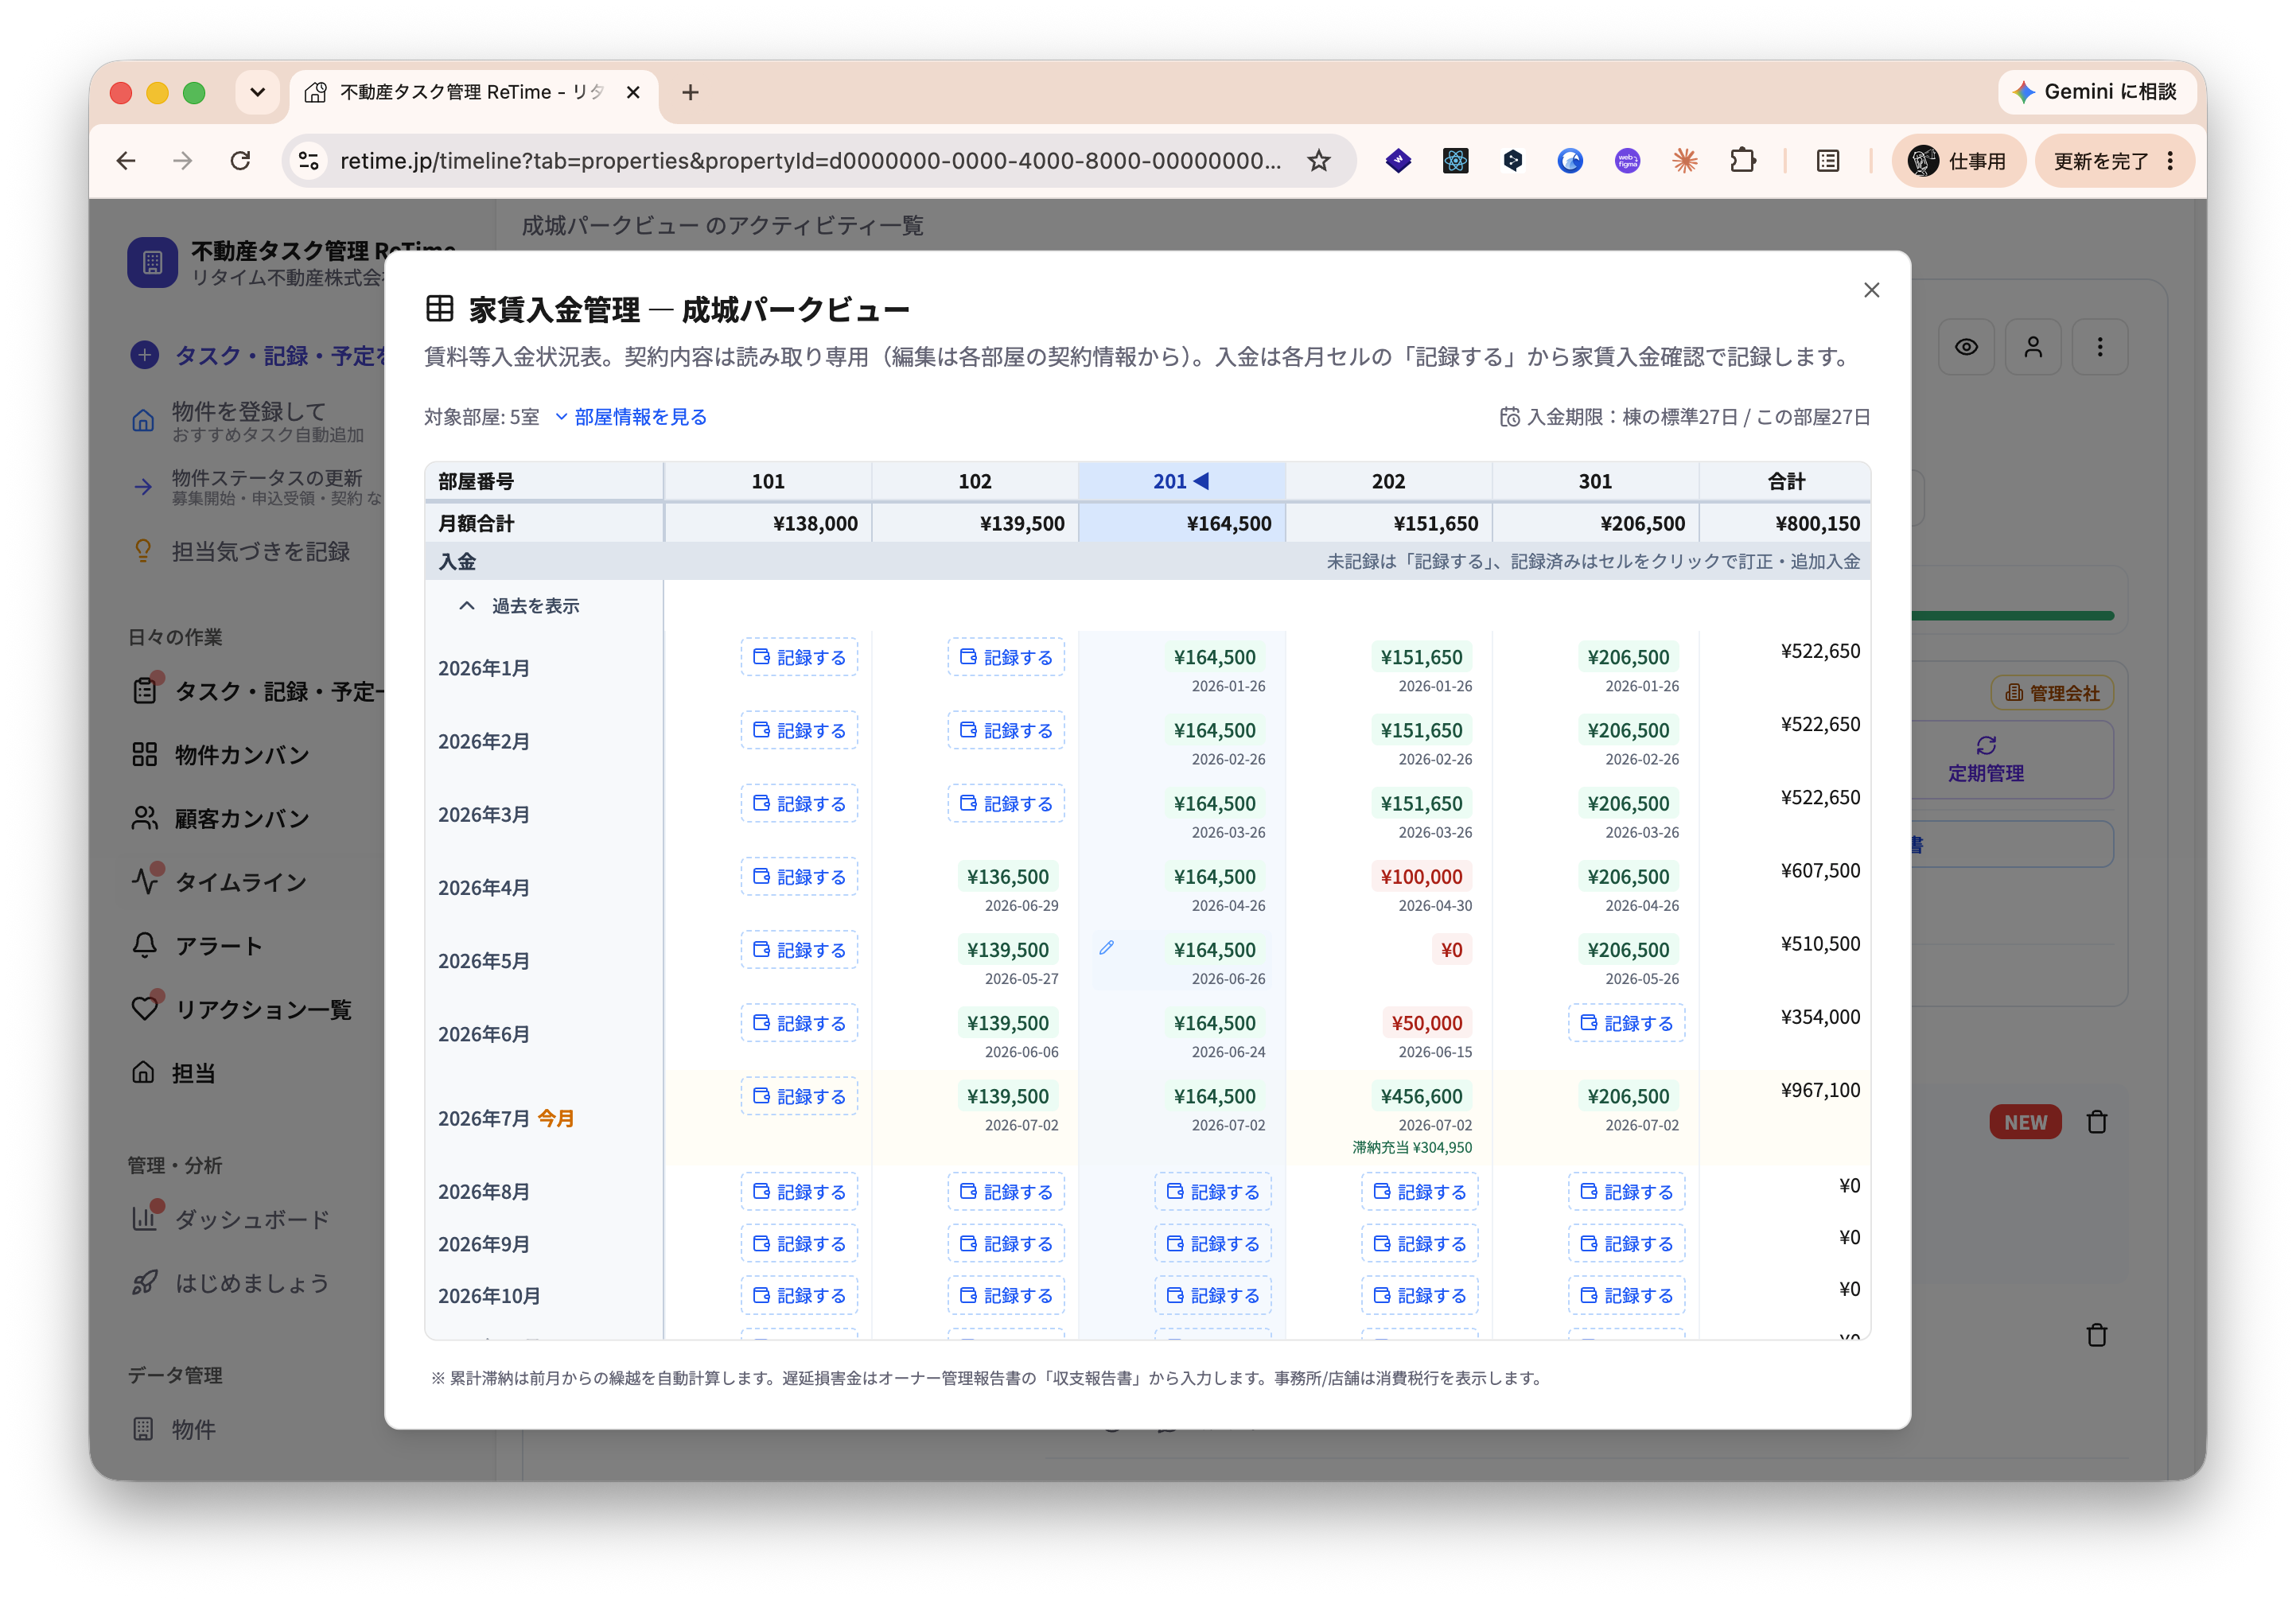Image resolution: width=2296 pixels, height=1599 pixels.
Task: Click the dark hexagon extension icon
Action: [1513, 161]
